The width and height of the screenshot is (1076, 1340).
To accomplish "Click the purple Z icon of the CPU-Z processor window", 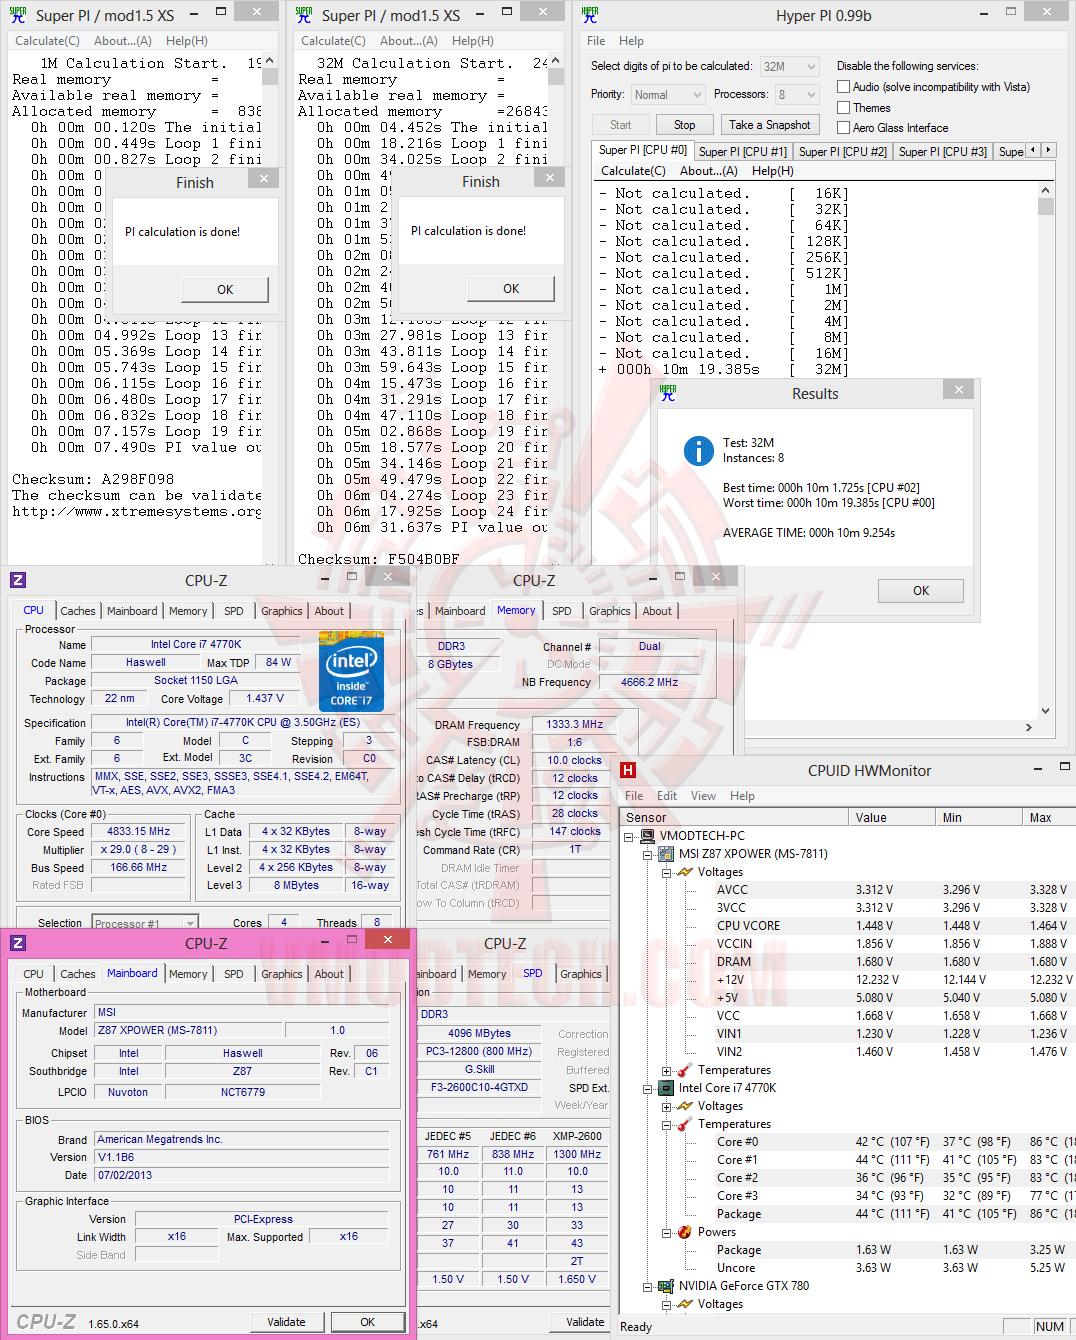I will (18, 580).
